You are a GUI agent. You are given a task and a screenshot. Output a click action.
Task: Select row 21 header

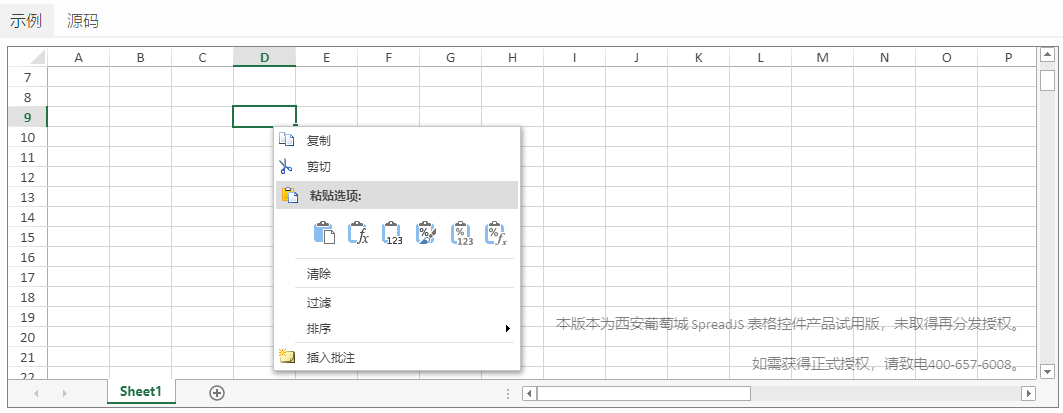coord(28,357)
